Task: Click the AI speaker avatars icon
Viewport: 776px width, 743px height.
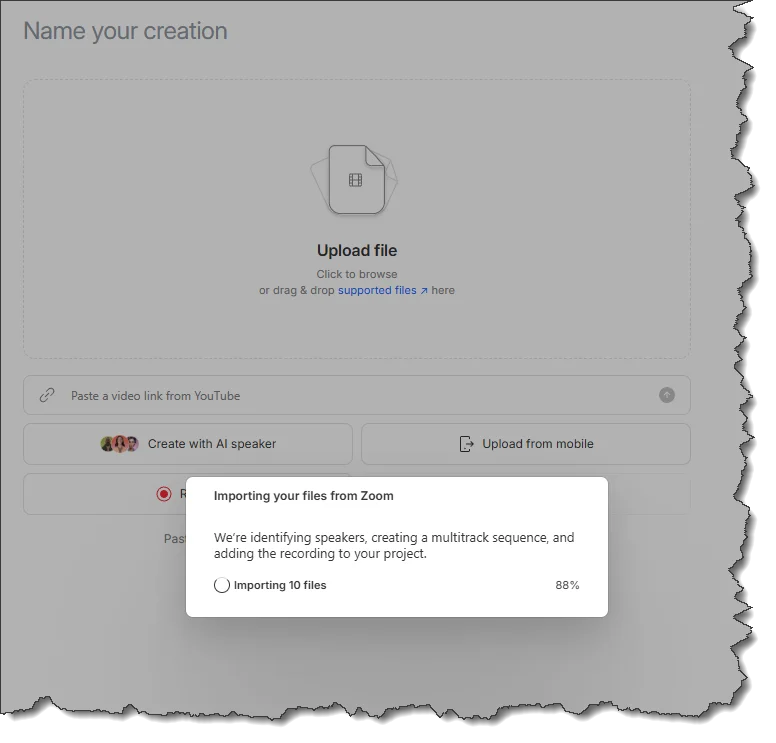Action: point(119,444)
